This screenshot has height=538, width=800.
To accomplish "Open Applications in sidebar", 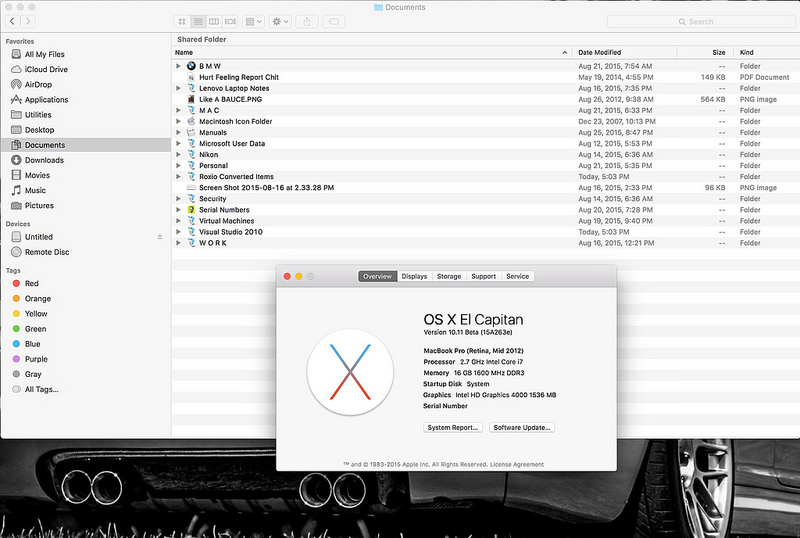I will (46, 100).
